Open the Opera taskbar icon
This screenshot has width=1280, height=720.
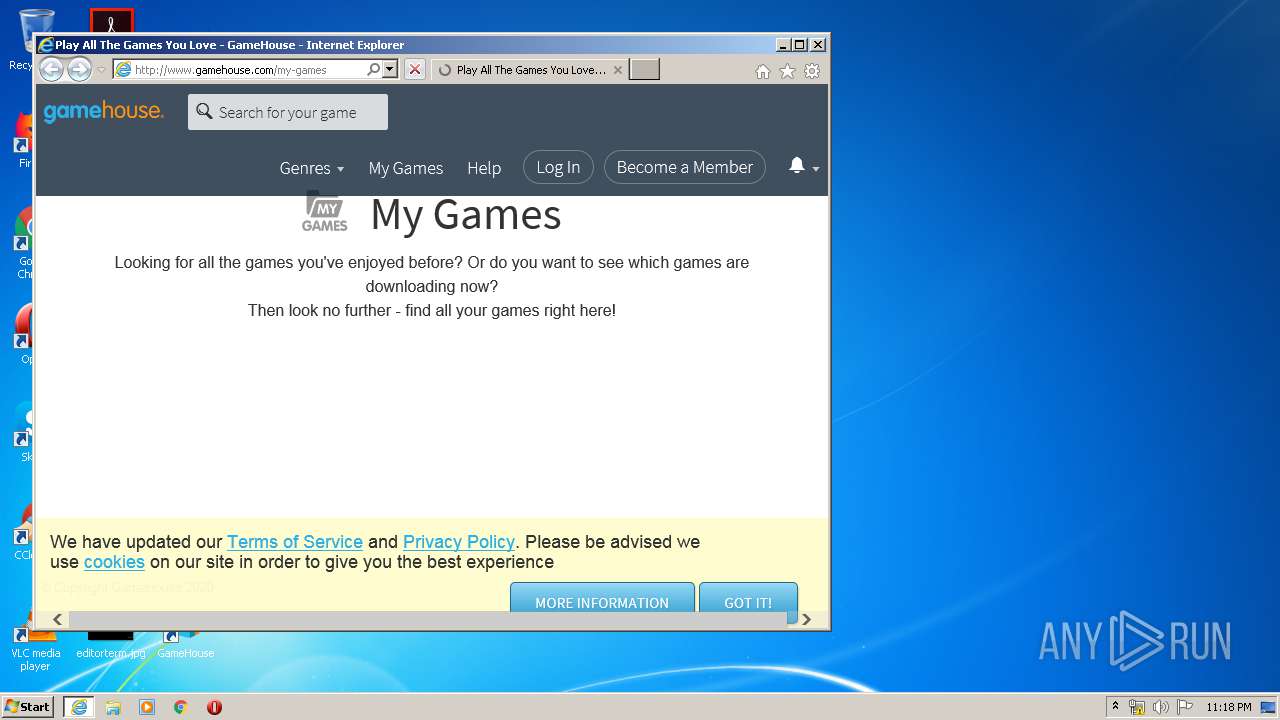click(214, 706)
